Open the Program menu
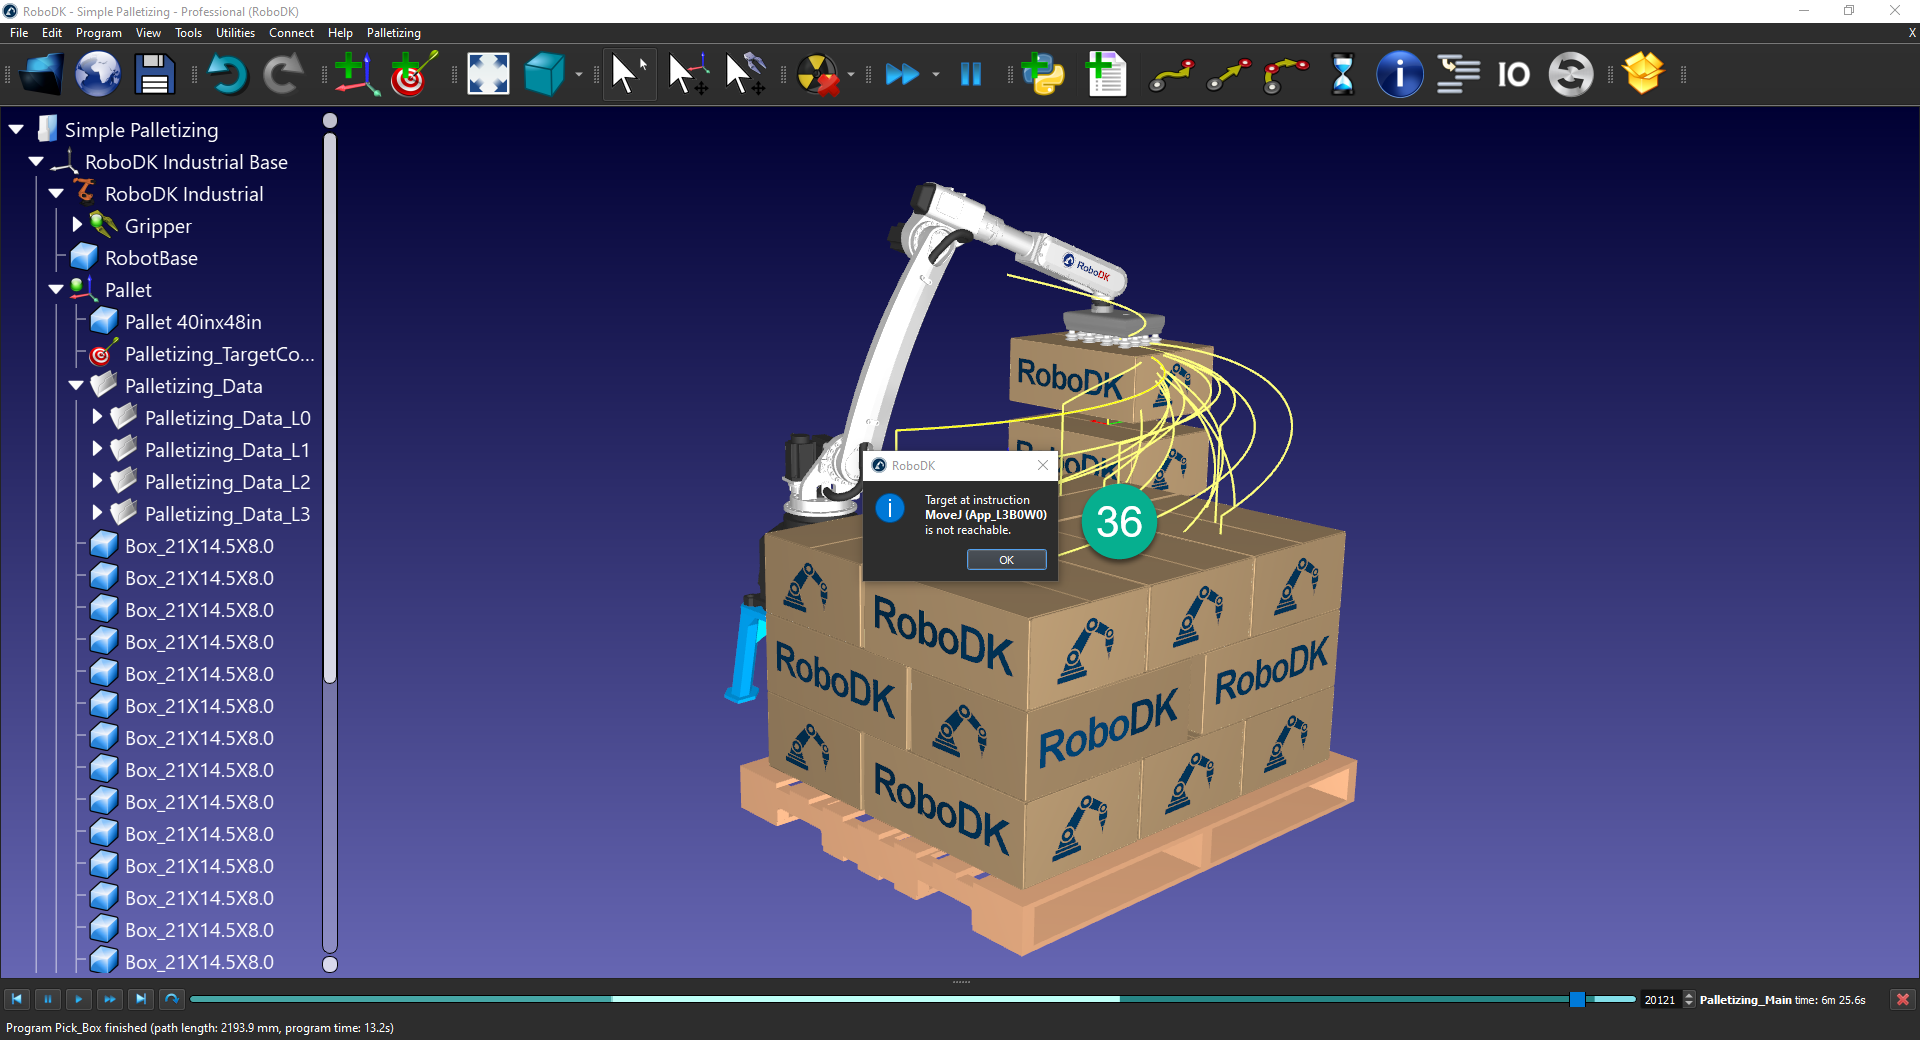The image size is (1920, 1040). 98,33
